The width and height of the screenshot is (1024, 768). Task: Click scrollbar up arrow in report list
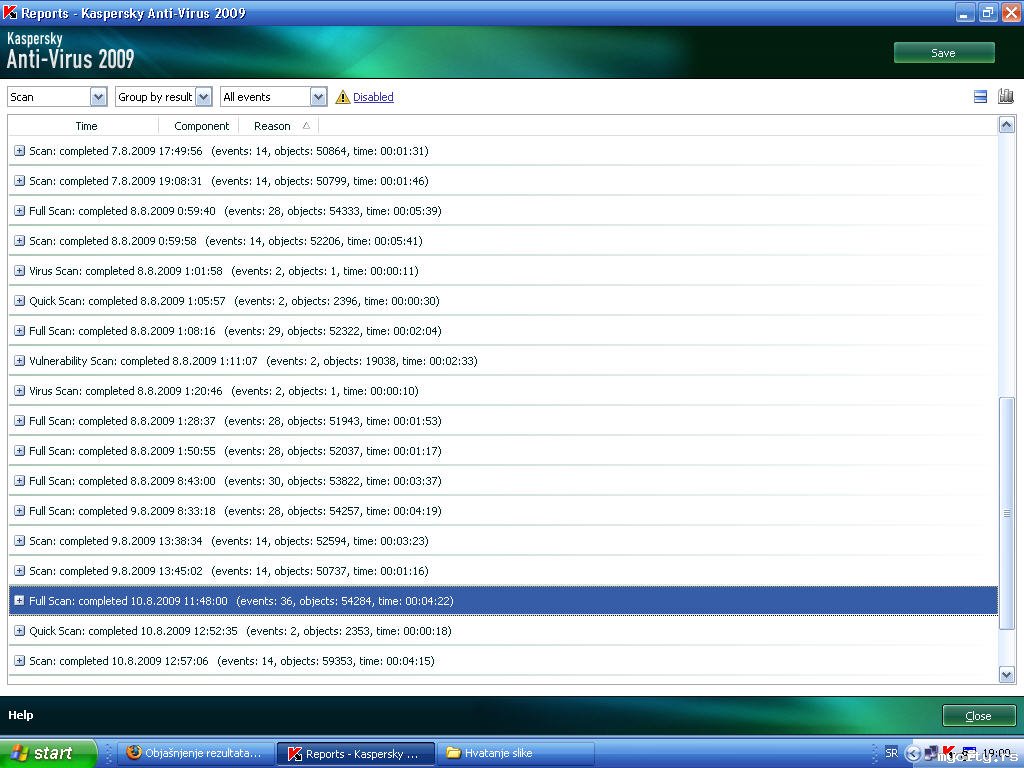[x=1006, y=124]
